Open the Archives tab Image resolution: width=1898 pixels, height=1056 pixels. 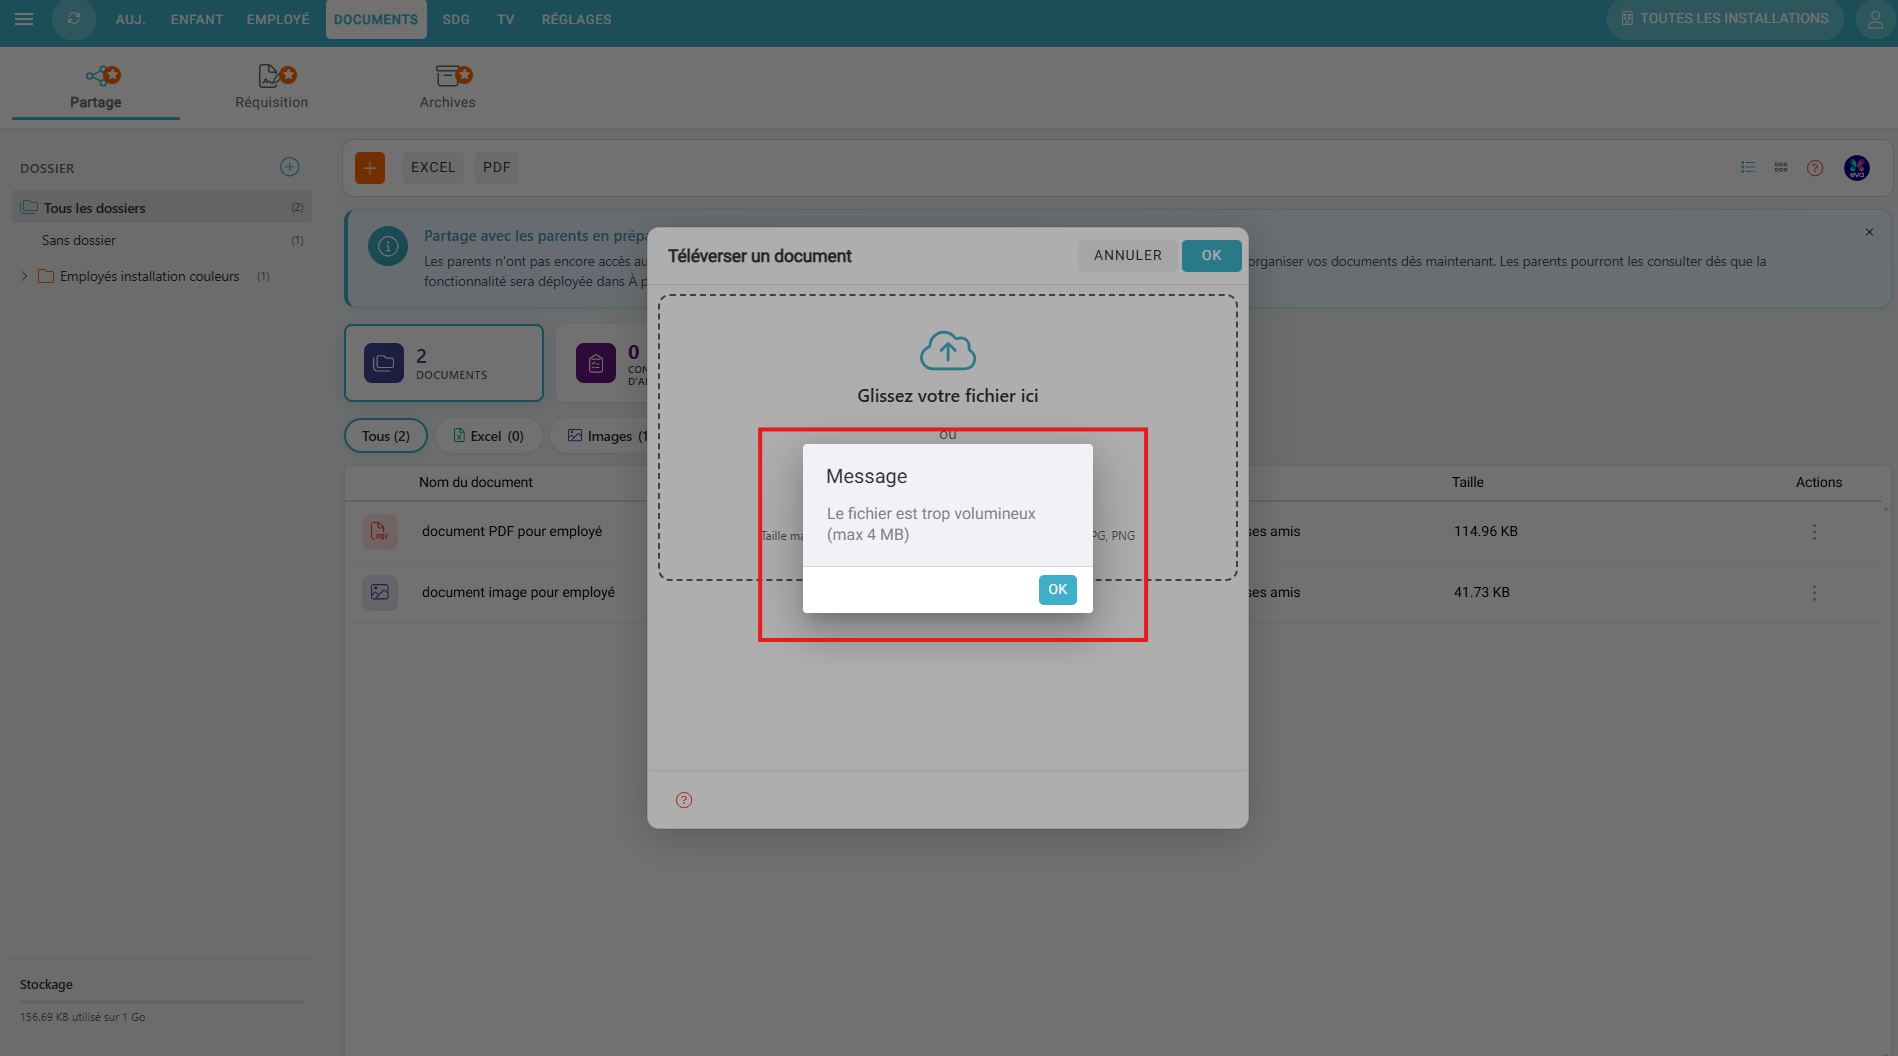(x=447, y=88)
